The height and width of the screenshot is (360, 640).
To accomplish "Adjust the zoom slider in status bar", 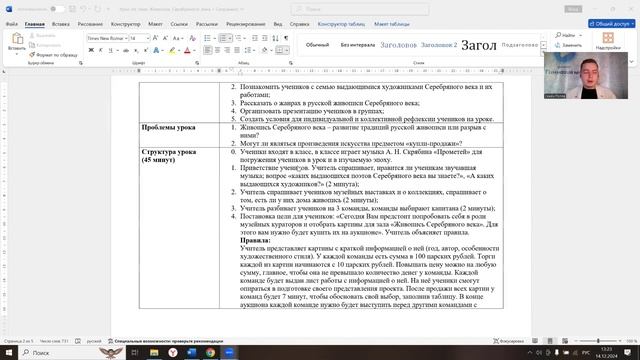I will tap(598, 341).
